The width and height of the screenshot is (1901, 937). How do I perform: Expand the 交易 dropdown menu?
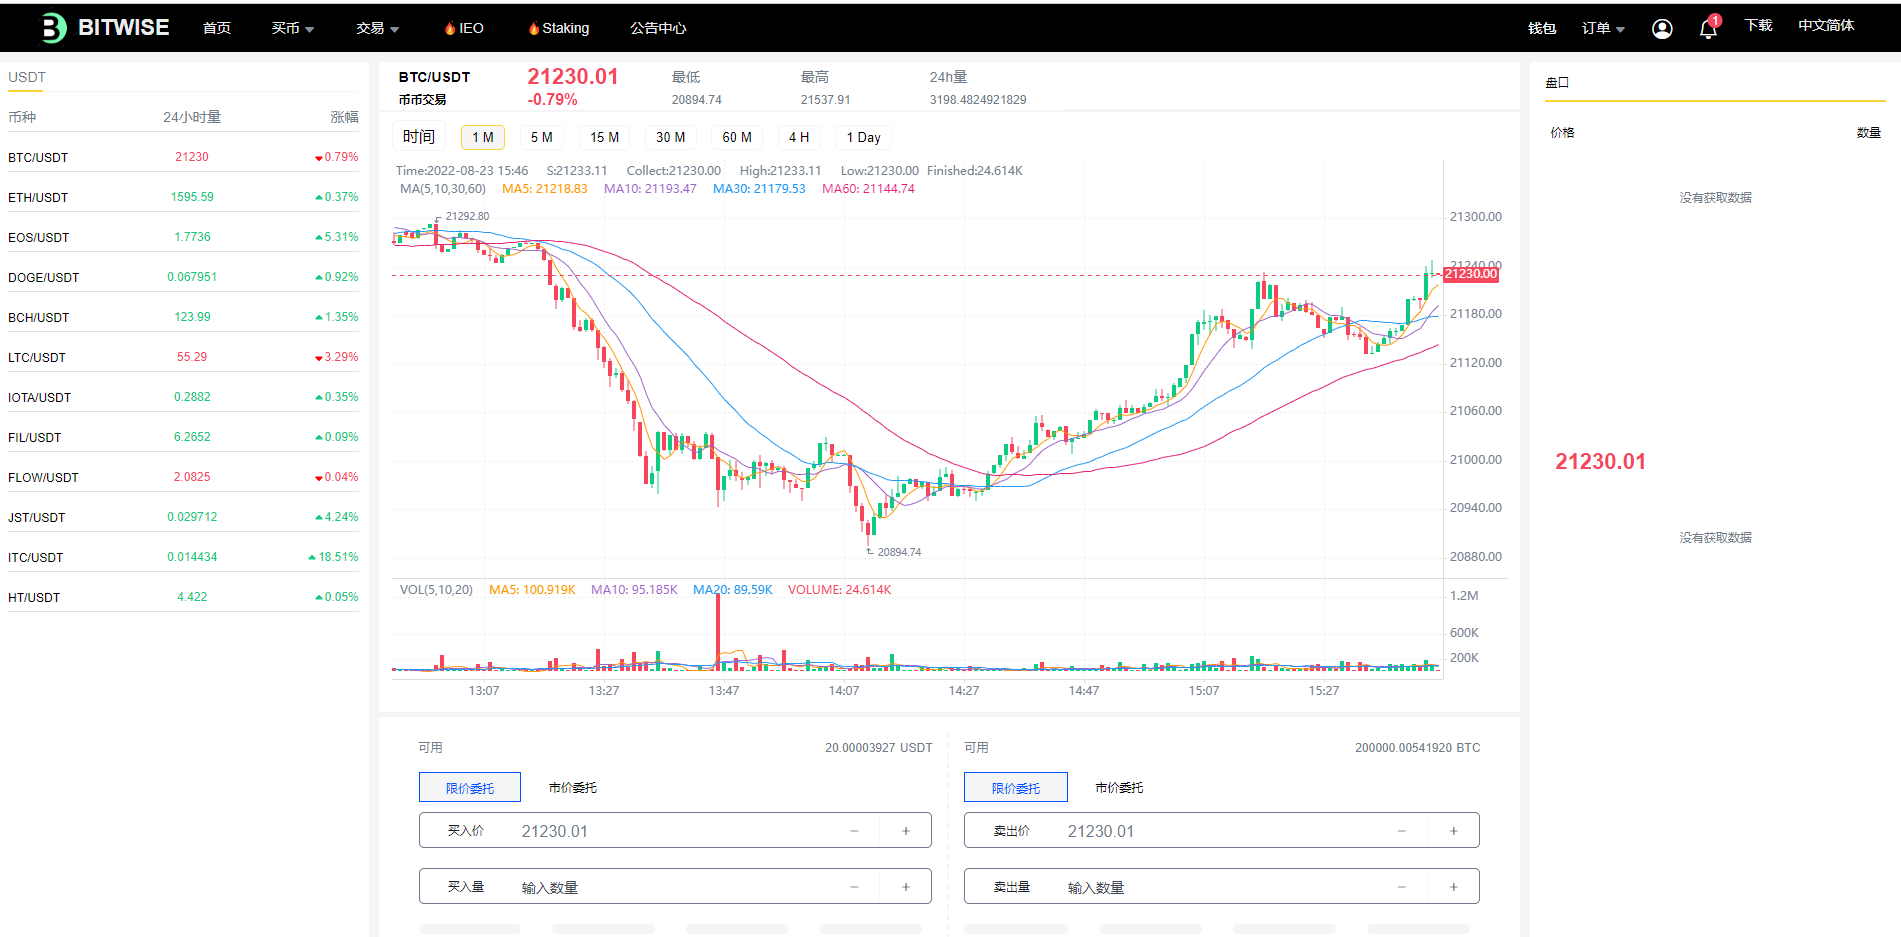tap(377, 28)
